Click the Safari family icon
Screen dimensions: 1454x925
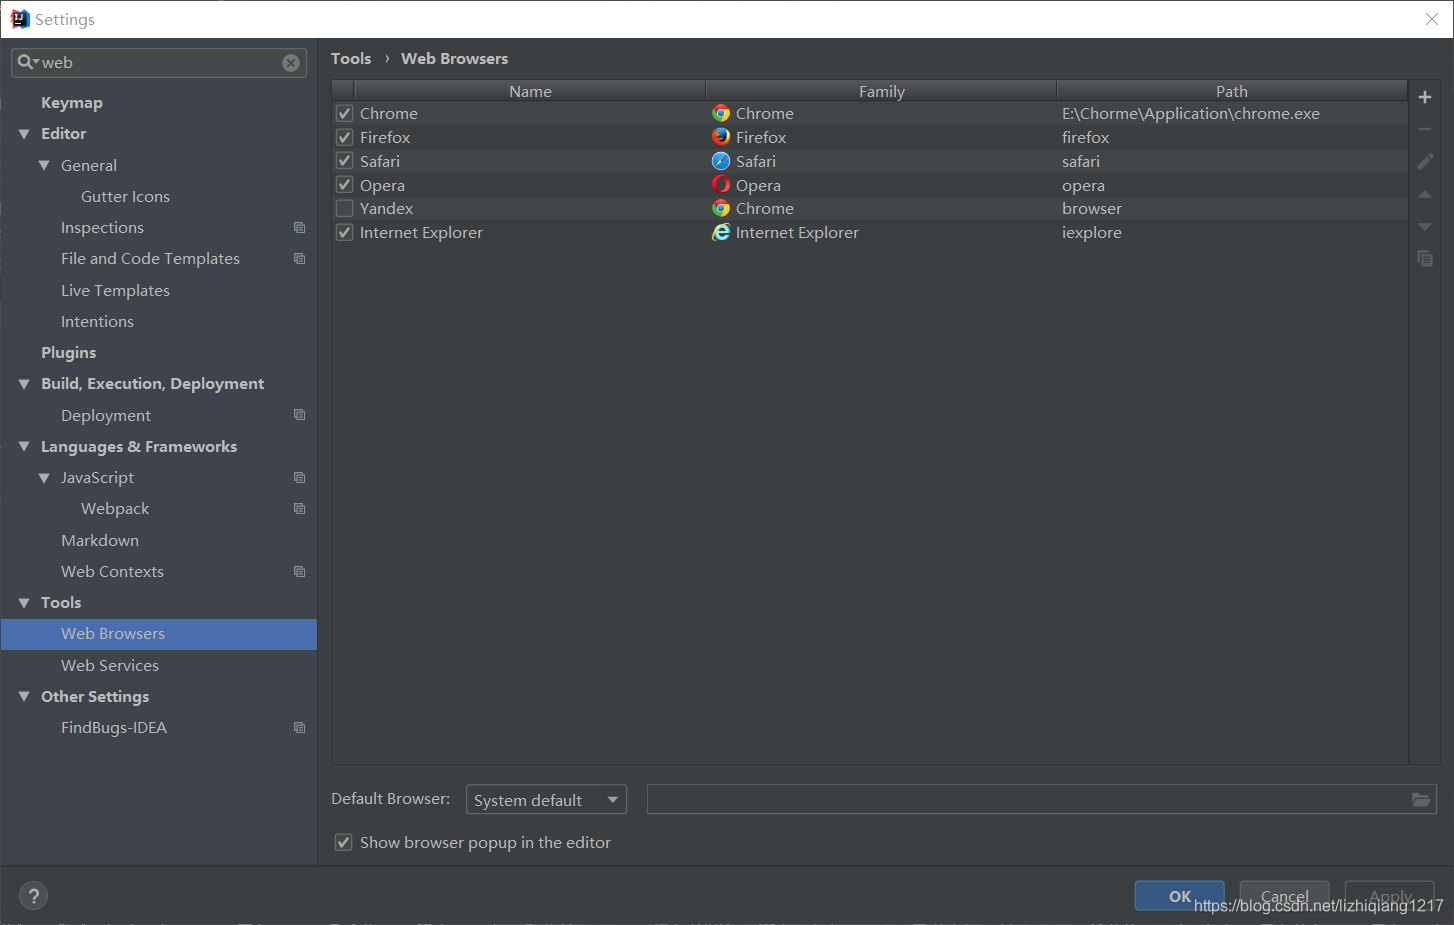(721, 161)
